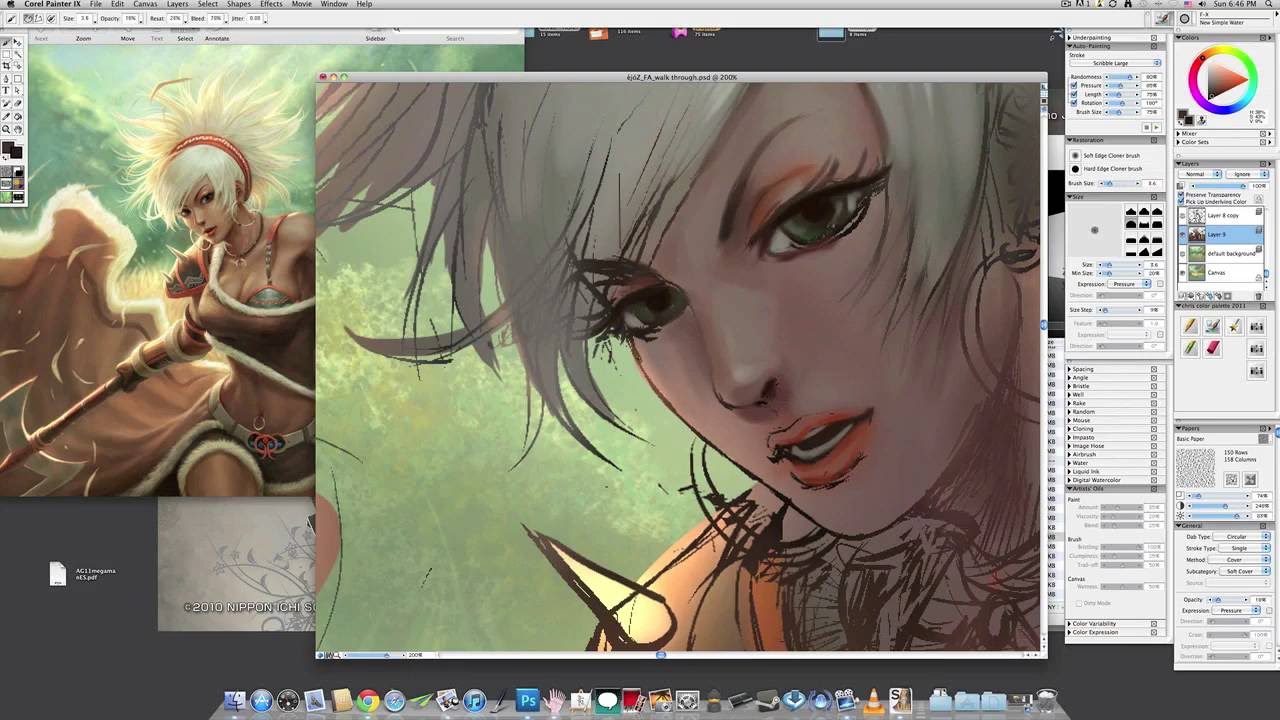Select the Layer Adjuster tool
Viewport: 1280px width, 720px height.
pyautogui.click(x=17, y=43)
